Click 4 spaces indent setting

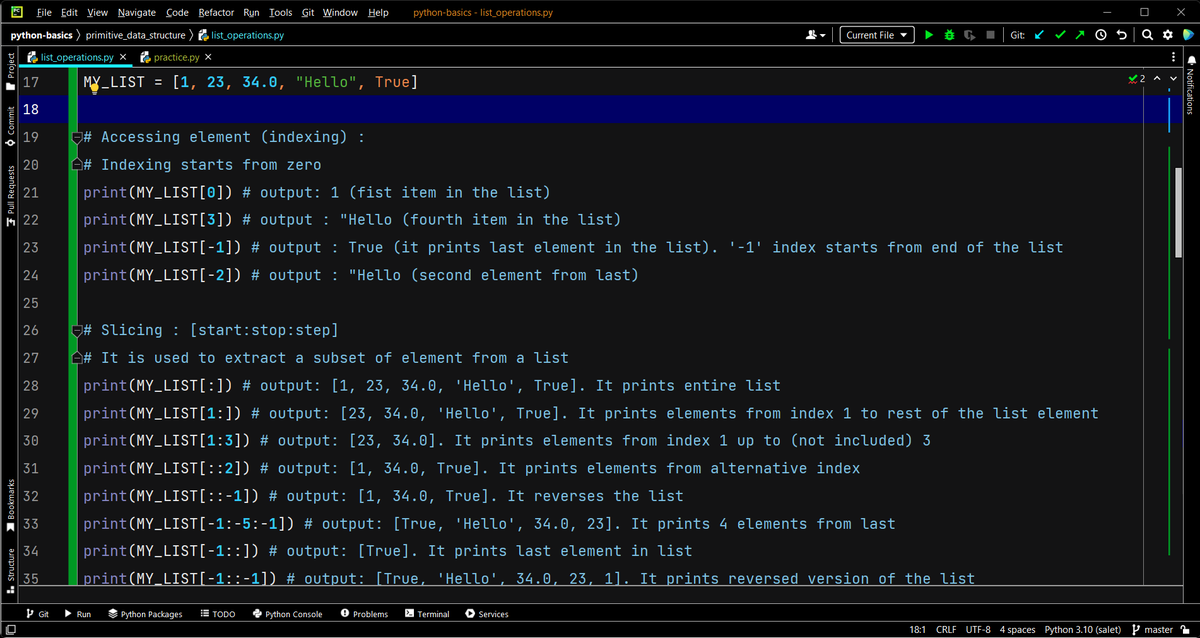pyautogui.click(x=1018, y=629)
